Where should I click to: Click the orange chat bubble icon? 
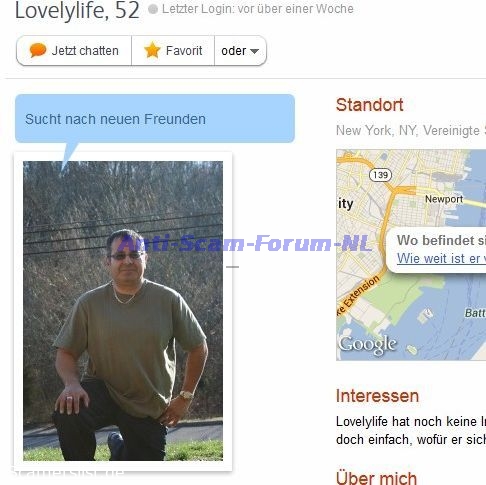tap(38, 50)
